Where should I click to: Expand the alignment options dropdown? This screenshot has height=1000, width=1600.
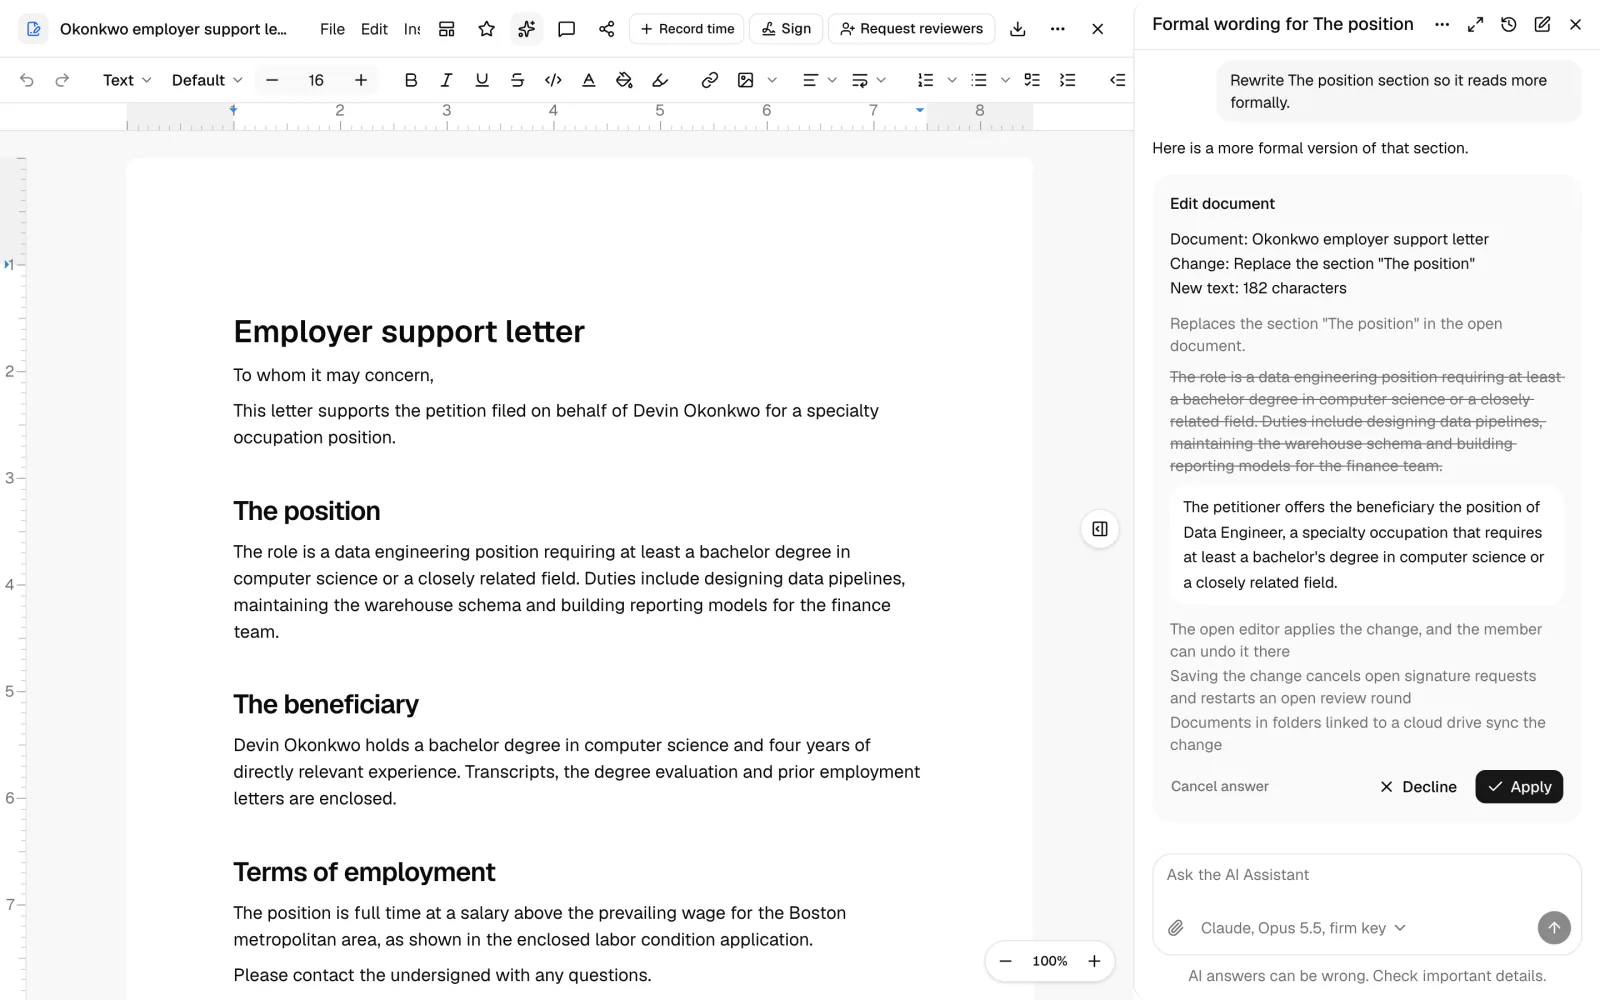(x=832, y=80)
